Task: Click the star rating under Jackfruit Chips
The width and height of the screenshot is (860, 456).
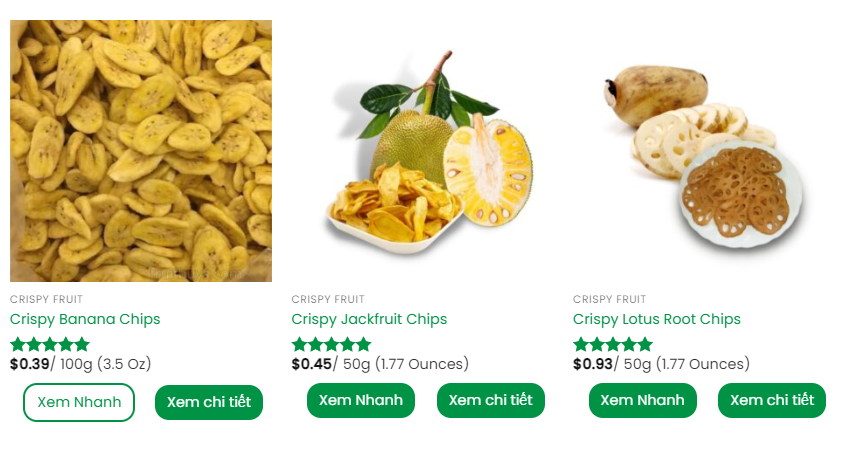Action: coord(331,345)
